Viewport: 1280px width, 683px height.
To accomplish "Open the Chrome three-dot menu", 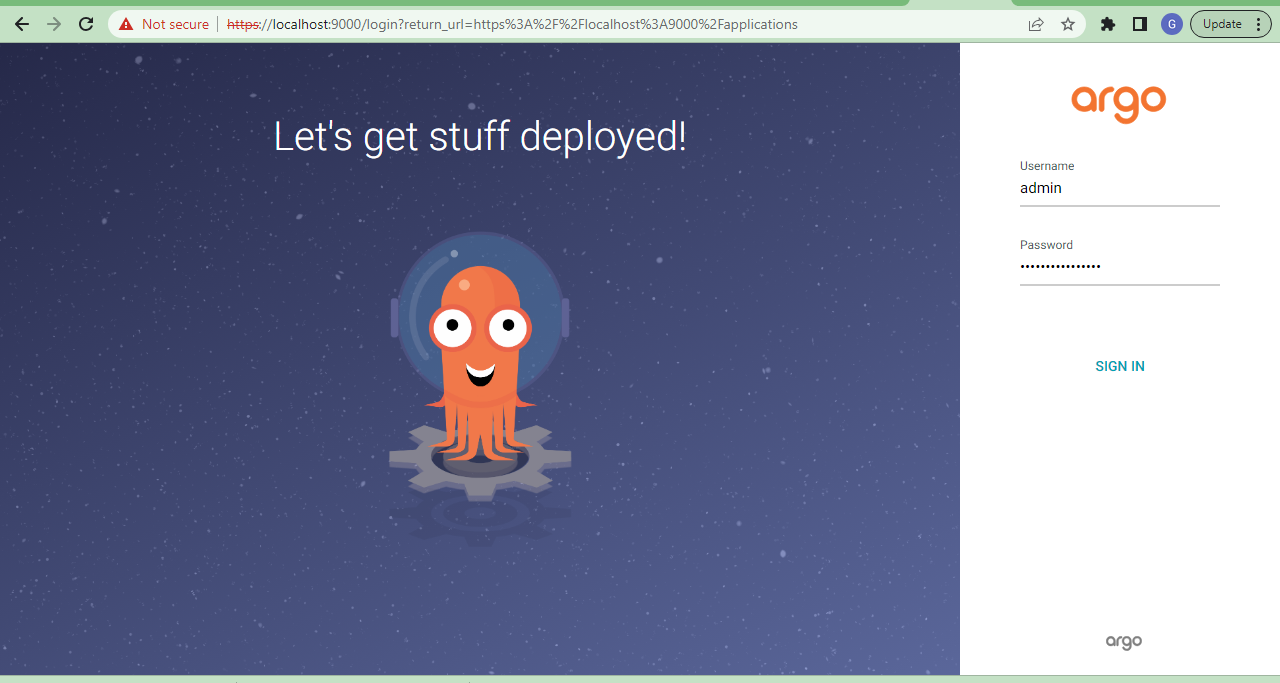I will click(1258, 23).
